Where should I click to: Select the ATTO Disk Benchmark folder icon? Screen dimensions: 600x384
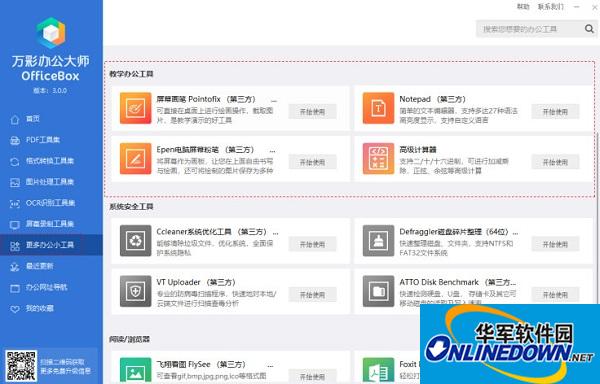coord(378,291)
